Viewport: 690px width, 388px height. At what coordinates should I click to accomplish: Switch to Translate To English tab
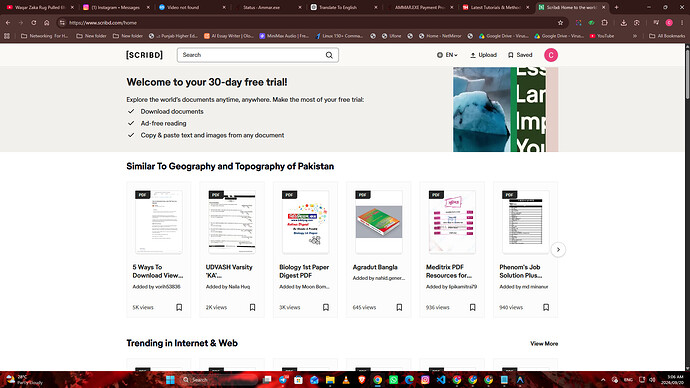pyautogui.click(x=343, y=7)
